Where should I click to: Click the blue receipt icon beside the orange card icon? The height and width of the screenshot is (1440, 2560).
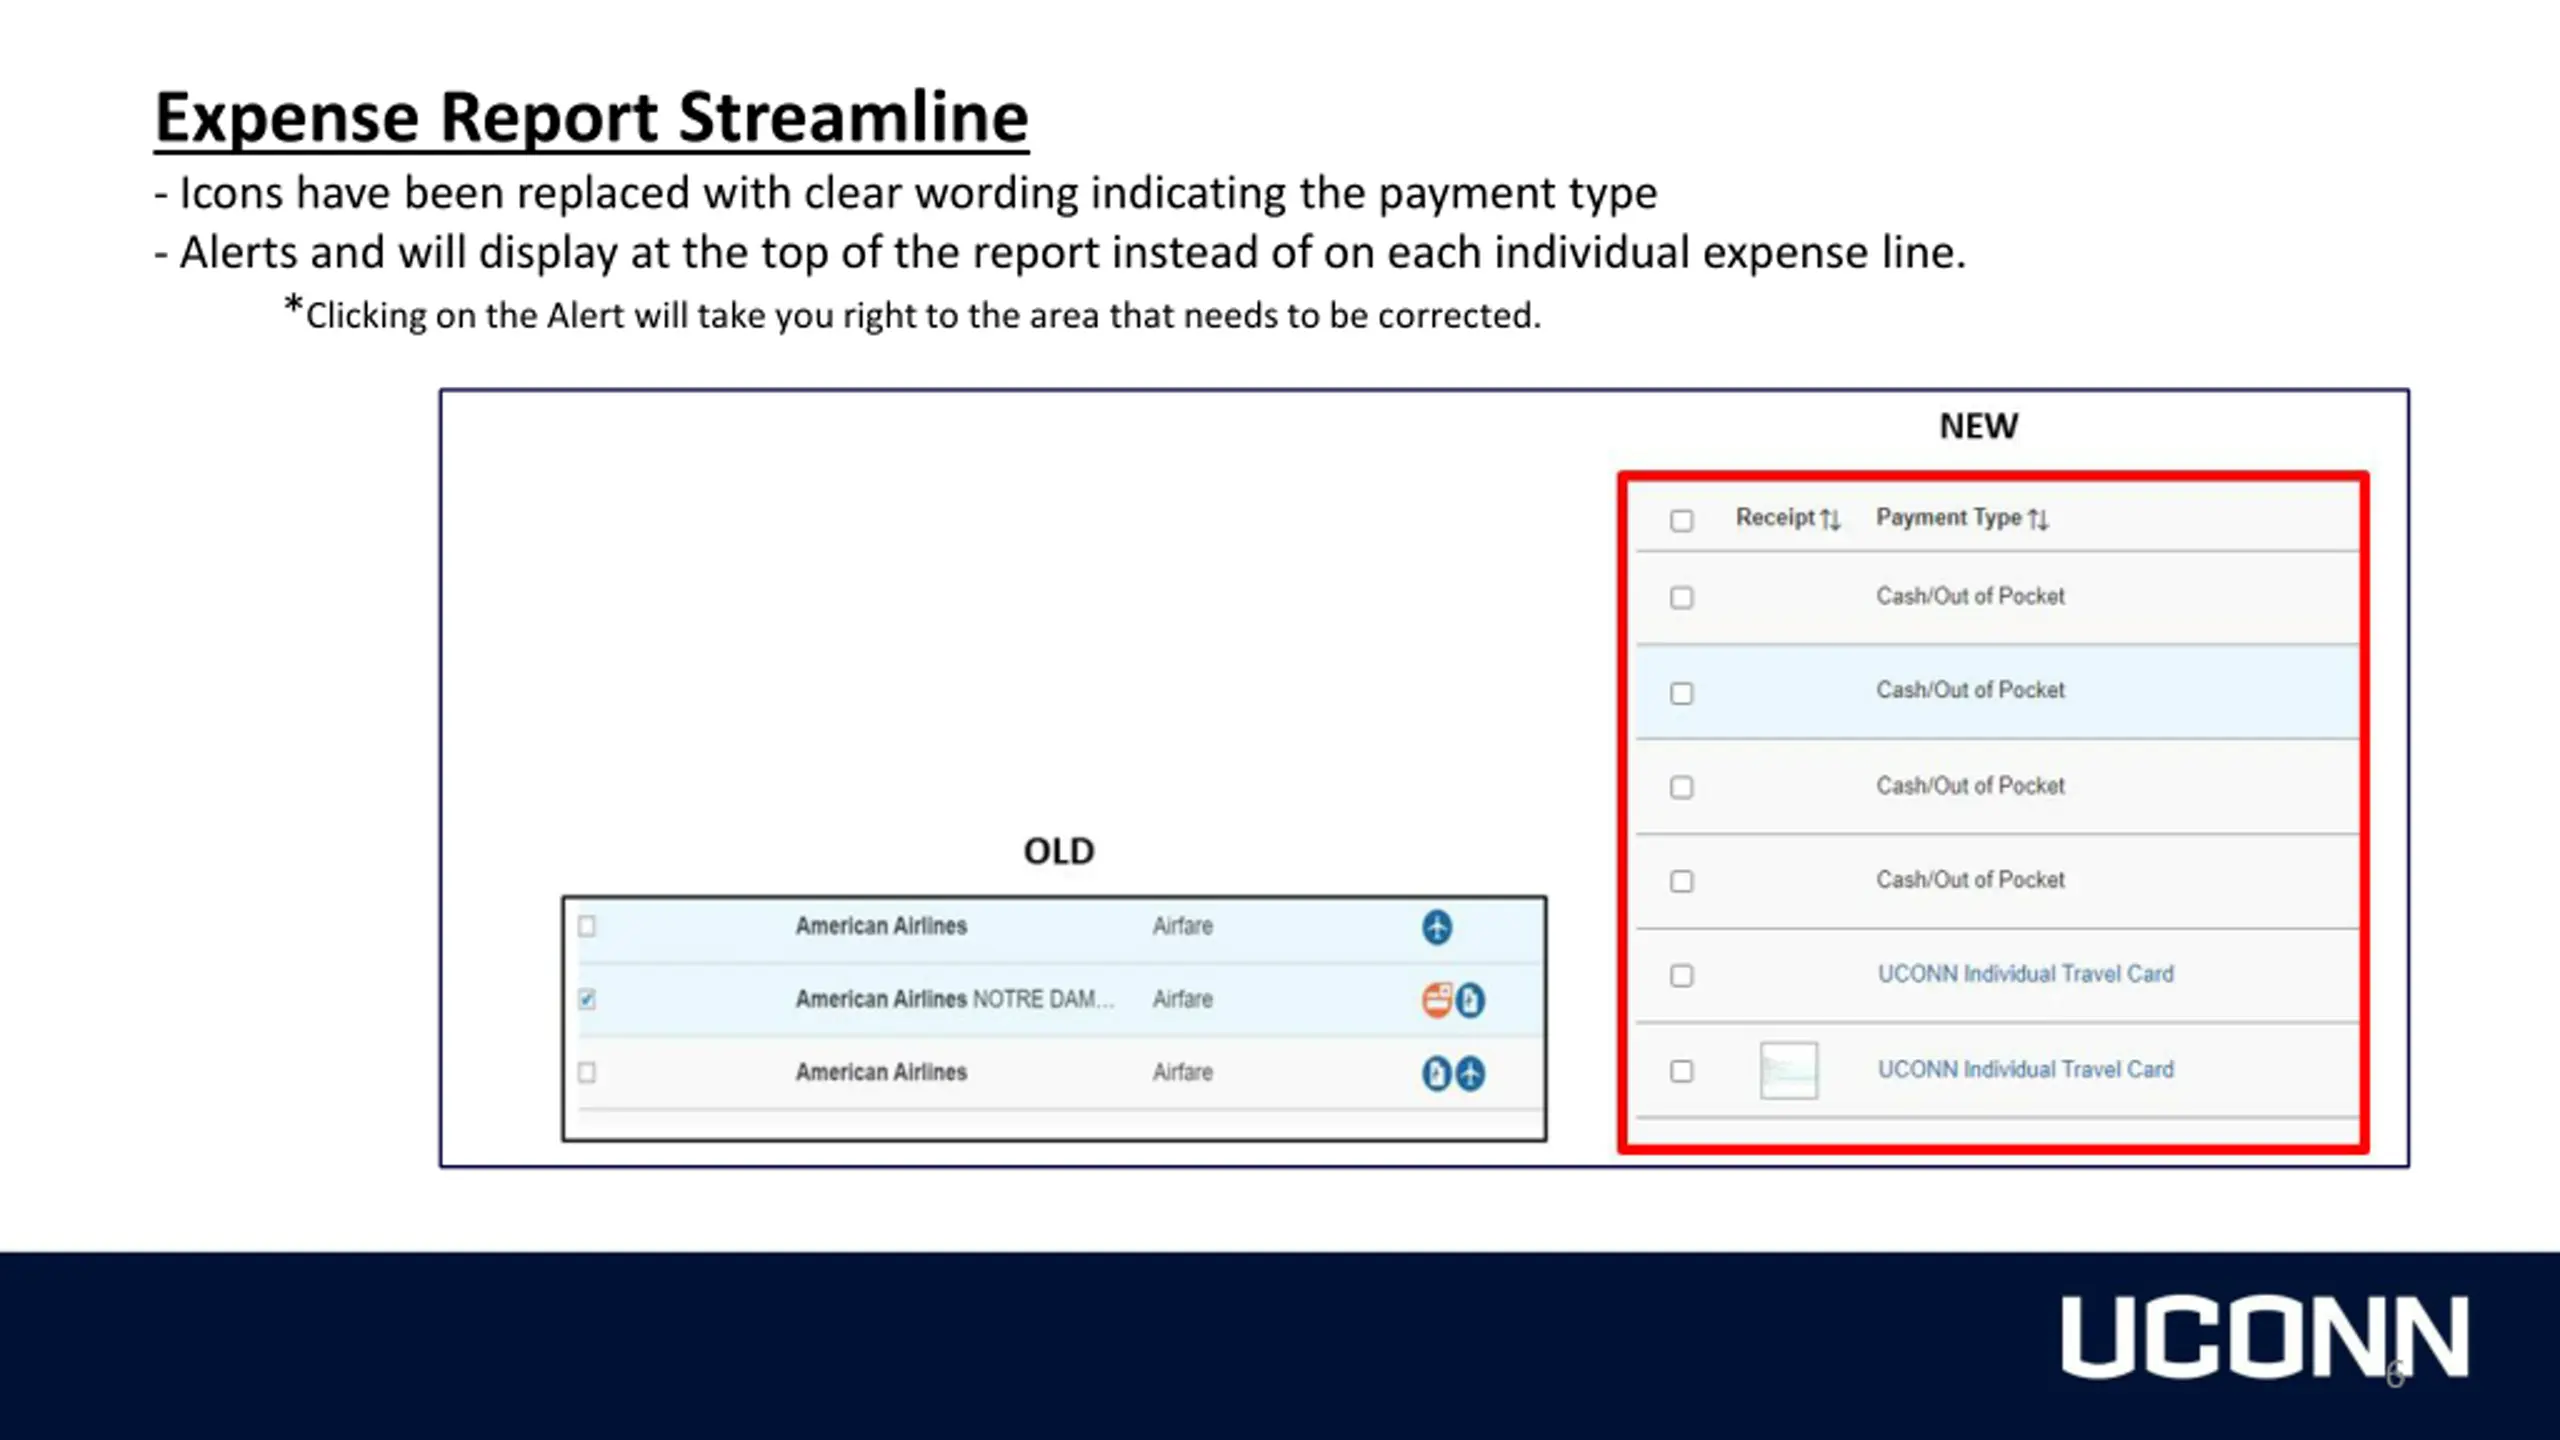tap(1470, 1000)
